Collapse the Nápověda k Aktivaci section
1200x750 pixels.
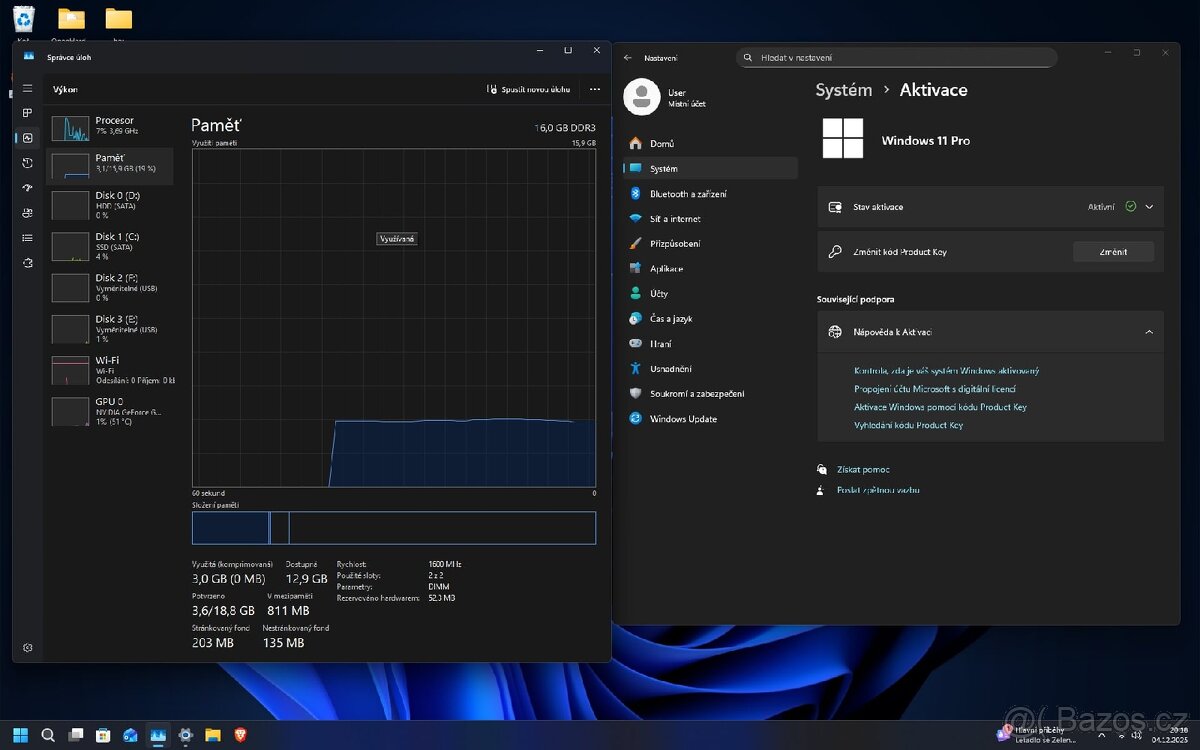coord(1149,331)
